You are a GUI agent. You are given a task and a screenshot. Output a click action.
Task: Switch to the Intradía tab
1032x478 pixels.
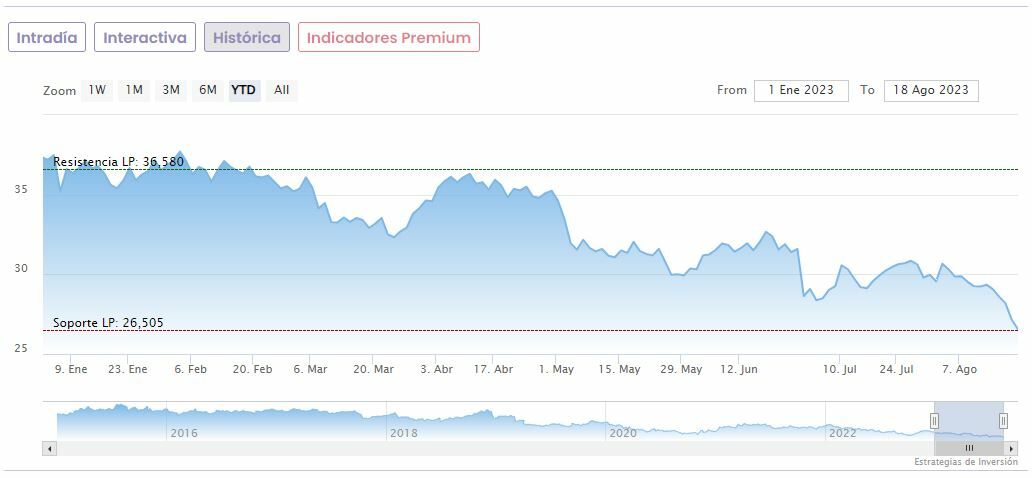click(47, 38)
